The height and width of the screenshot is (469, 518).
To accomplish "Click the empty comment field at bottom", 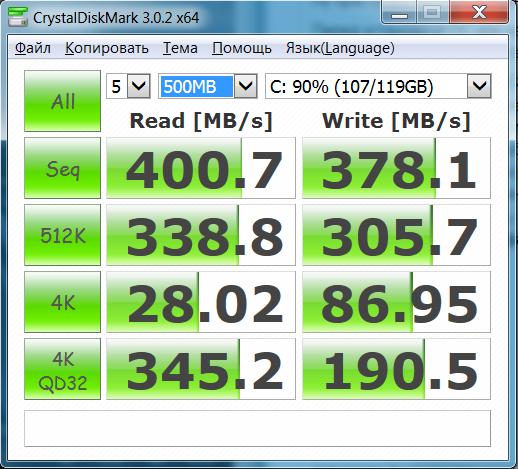I will [257, 429].
